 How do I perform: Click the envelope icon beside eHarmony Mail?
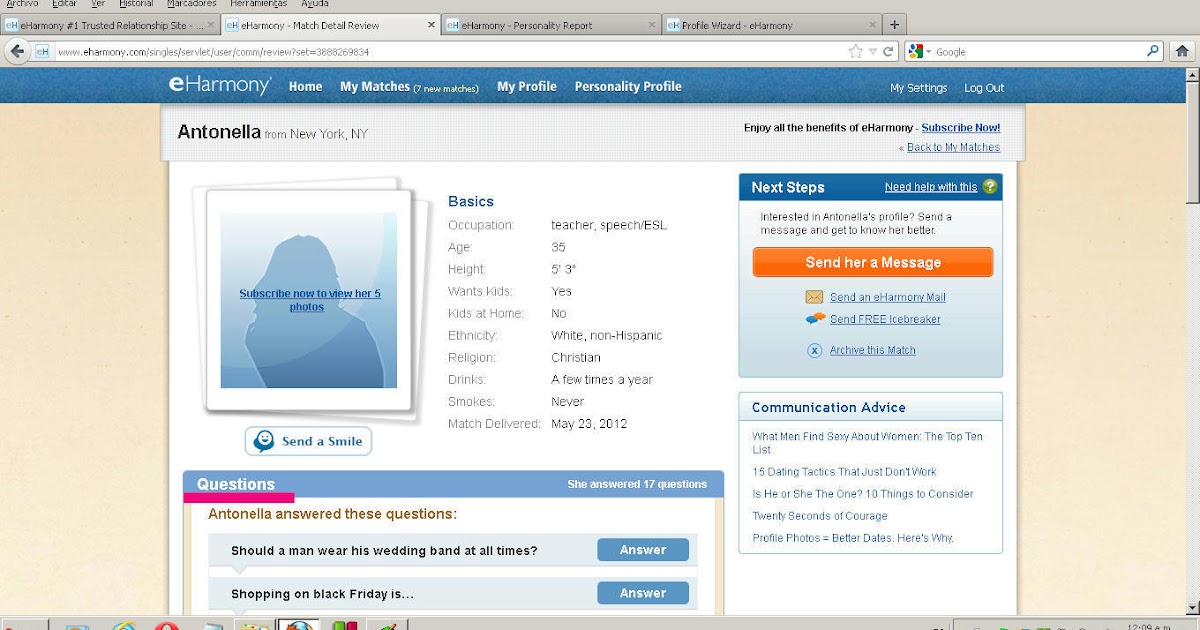tap(815, 297)
